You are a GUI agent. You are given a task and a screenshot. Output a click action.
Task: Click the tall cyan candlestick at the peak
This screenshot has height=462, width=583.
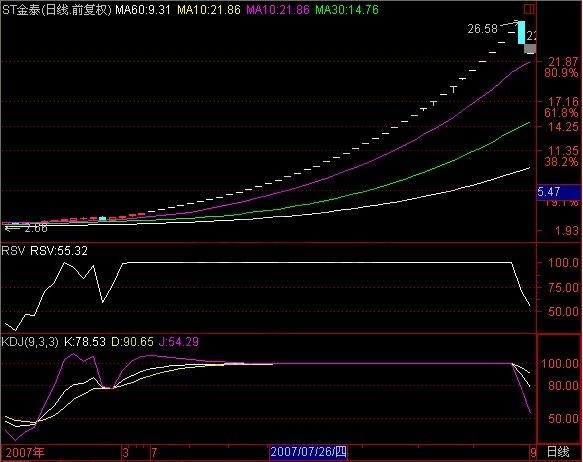click(x=521, y=32)
